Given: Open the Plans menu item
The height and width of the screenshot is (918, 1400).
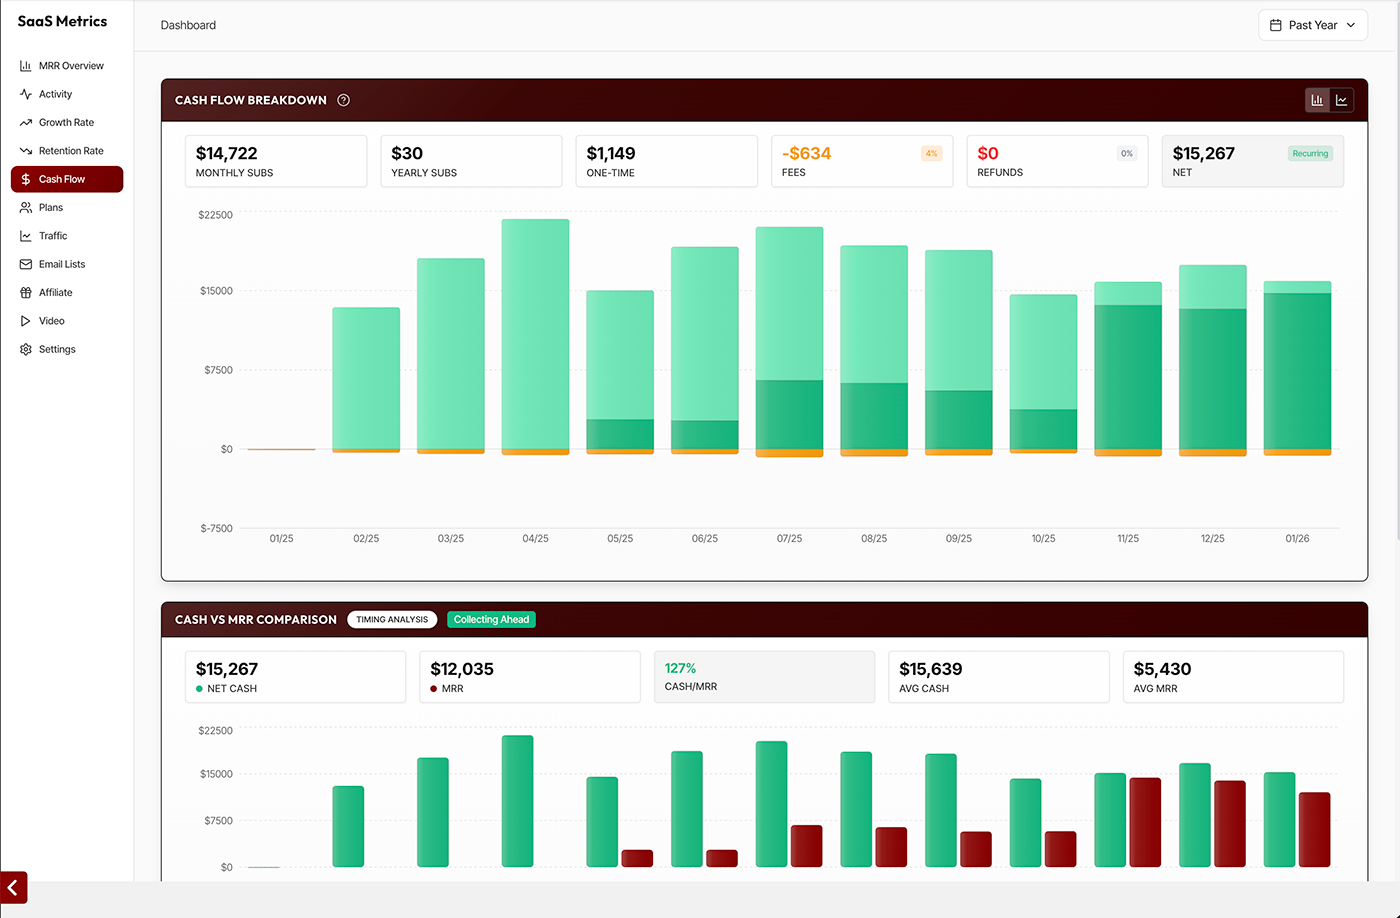Looking at the screenshot, I should (x=51, y=208).
